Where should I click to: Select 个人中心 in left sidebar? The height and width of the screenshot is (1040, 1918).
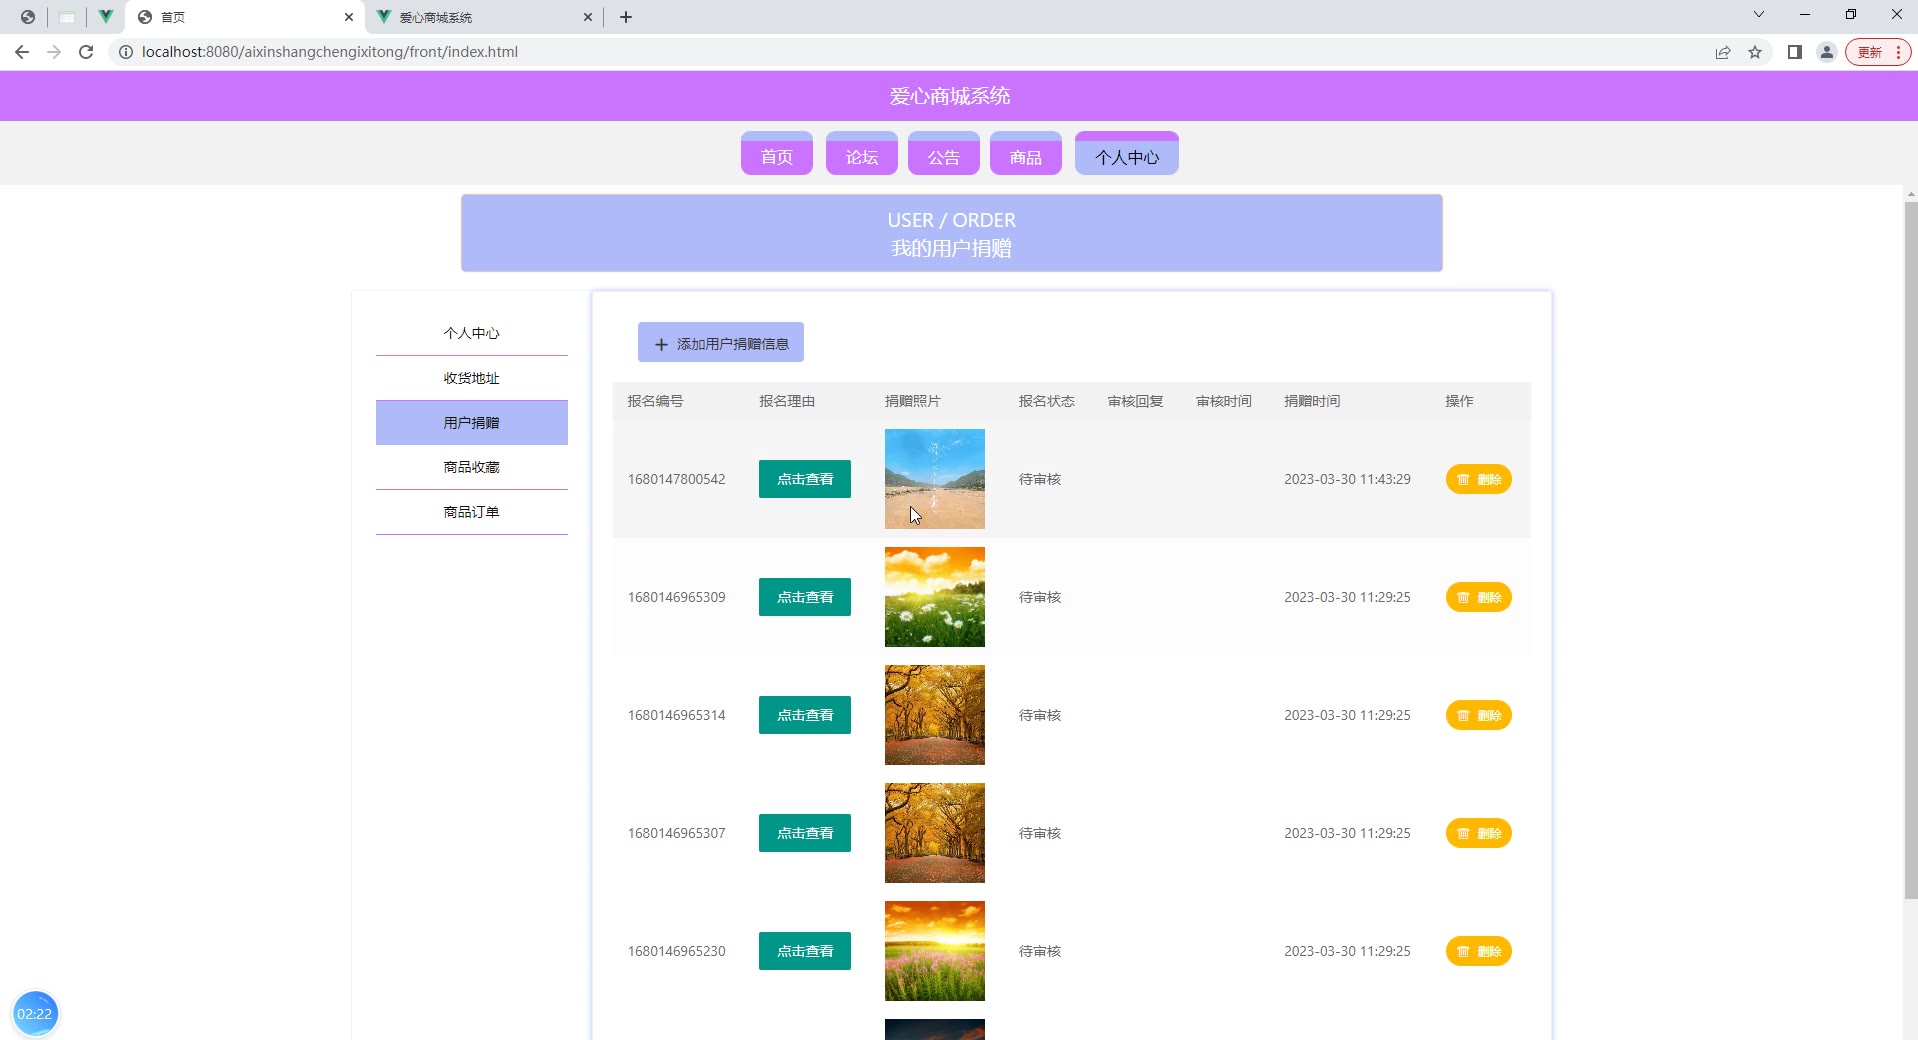click(472, 333)
